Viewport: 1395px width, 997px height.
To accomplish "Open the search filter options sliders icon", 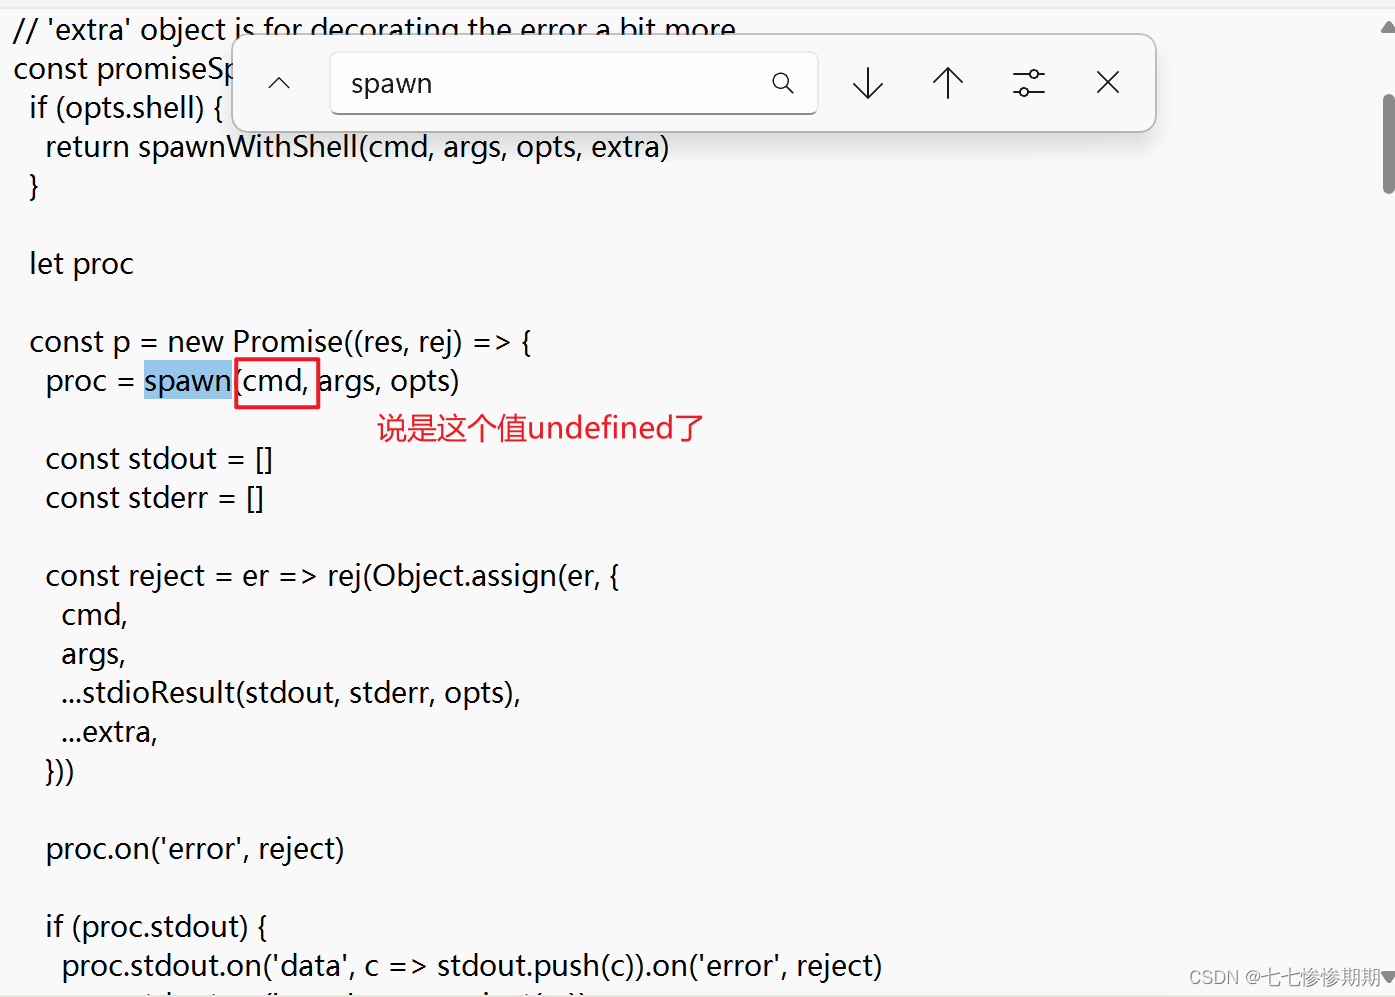I will [1029, 83].
